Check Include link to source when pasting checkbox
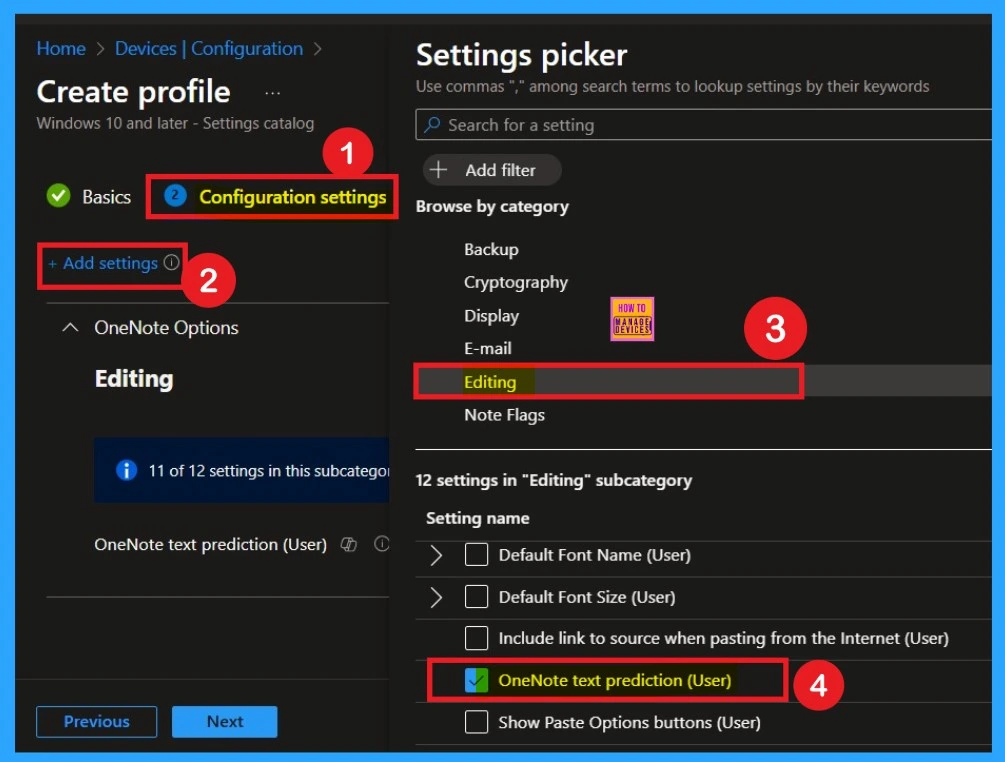This screenshot has width=1005, height=762. click(476, 638)
